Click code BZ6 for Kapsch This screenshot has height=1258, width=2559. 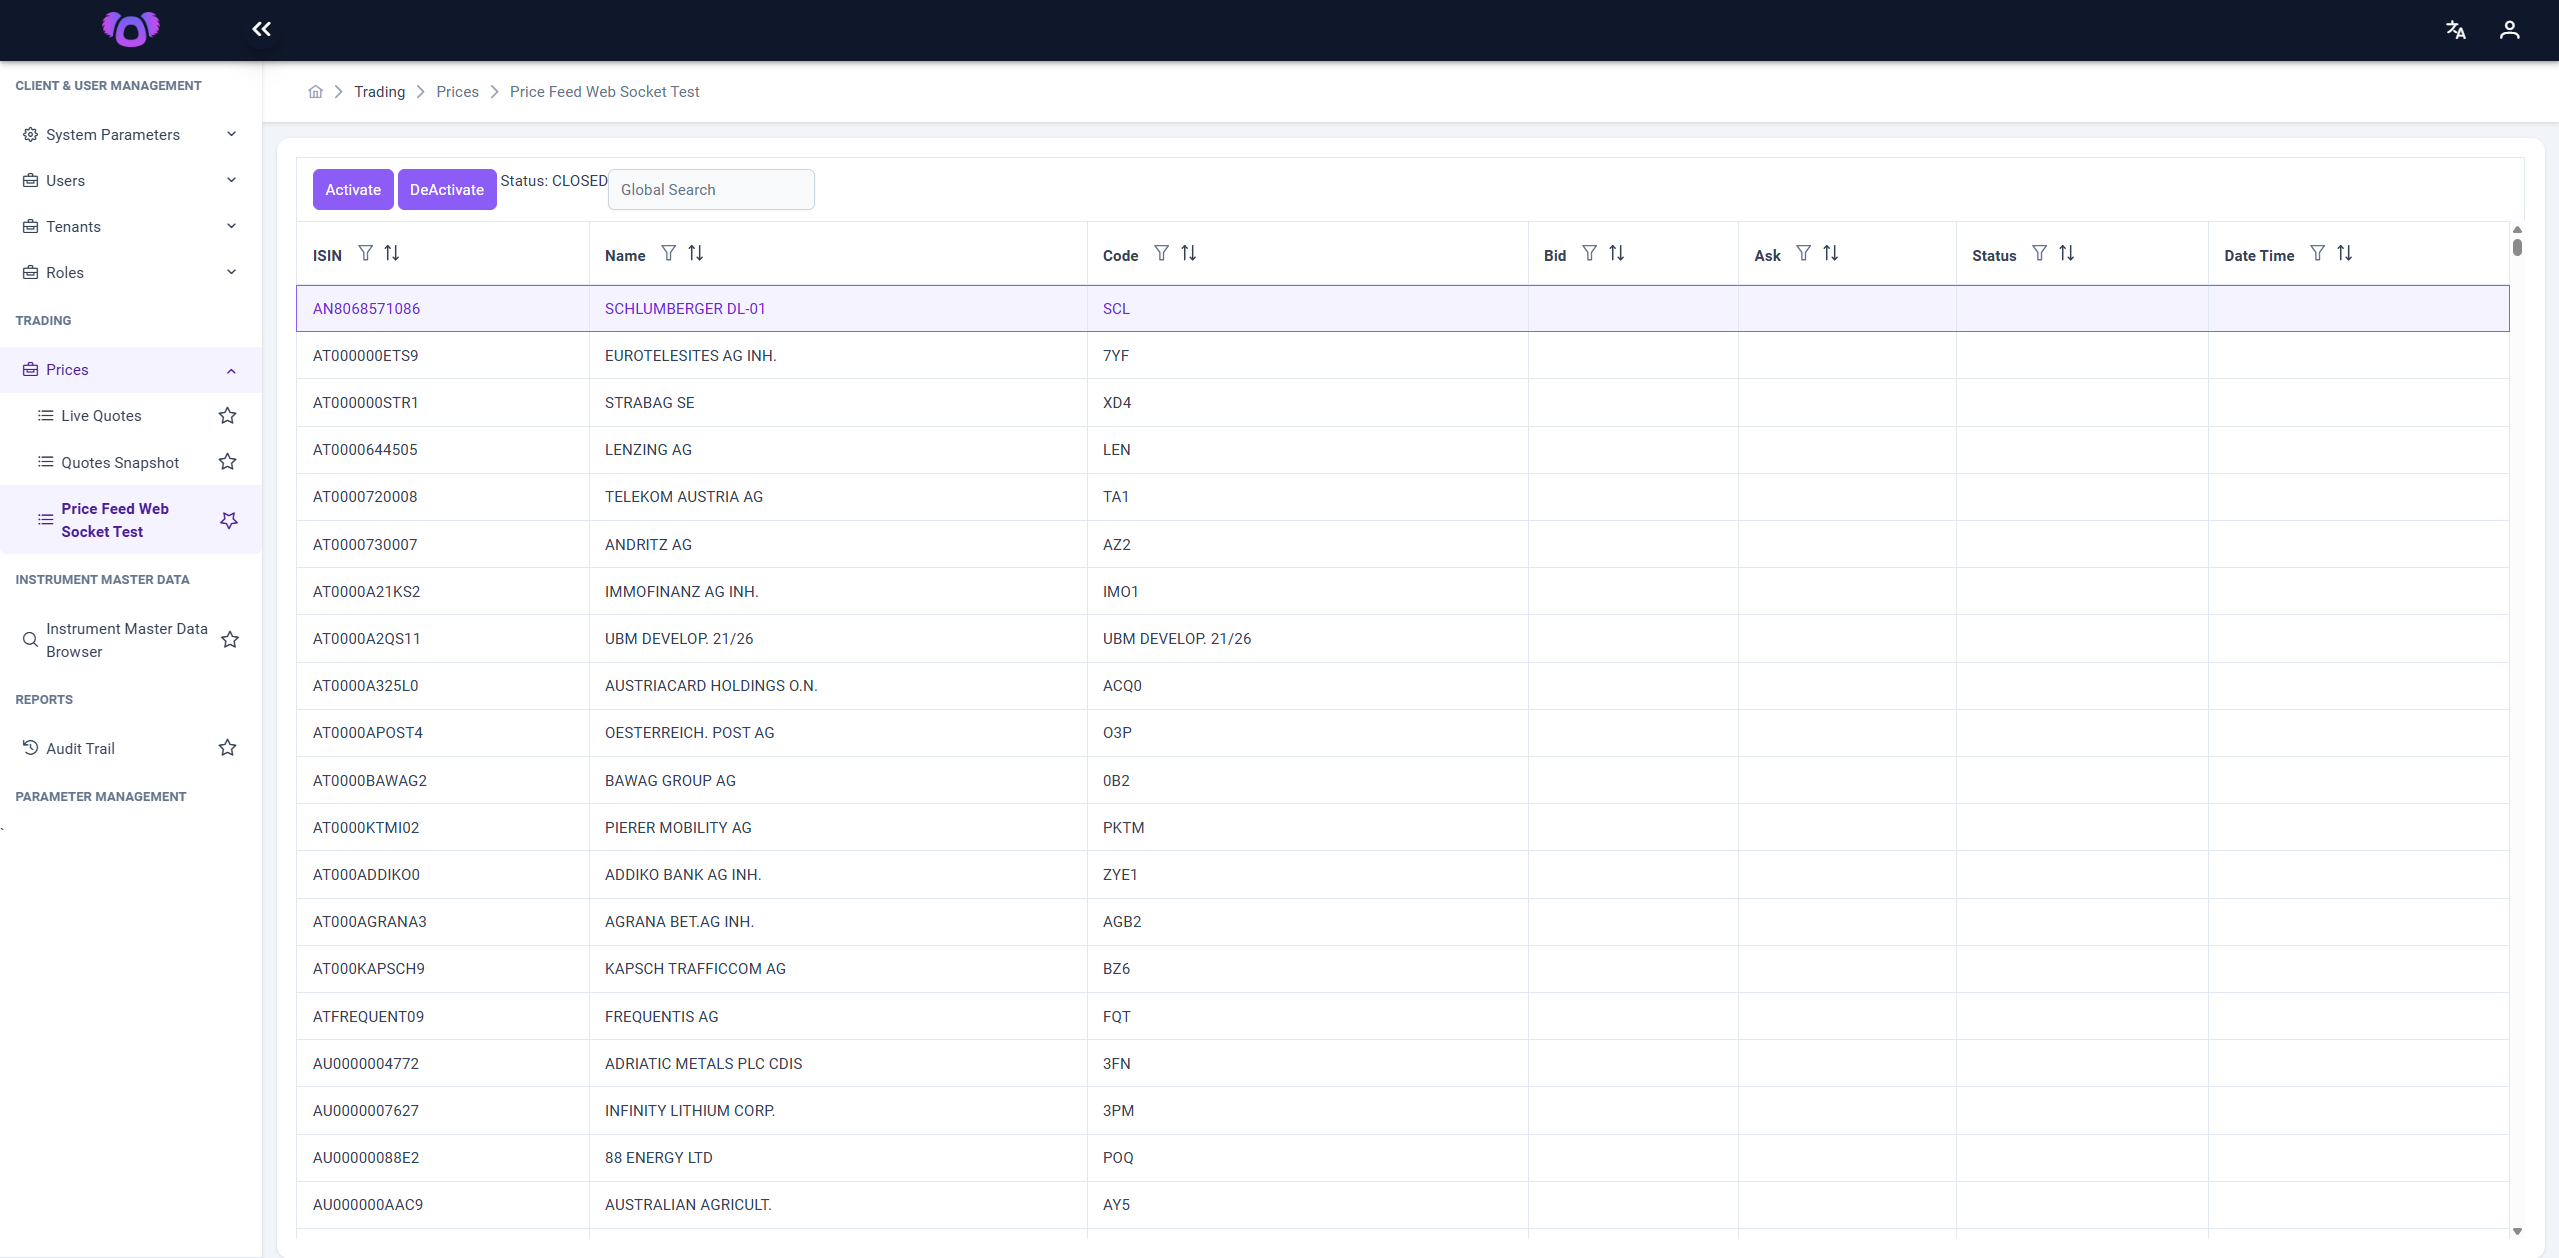(1117, 969)
